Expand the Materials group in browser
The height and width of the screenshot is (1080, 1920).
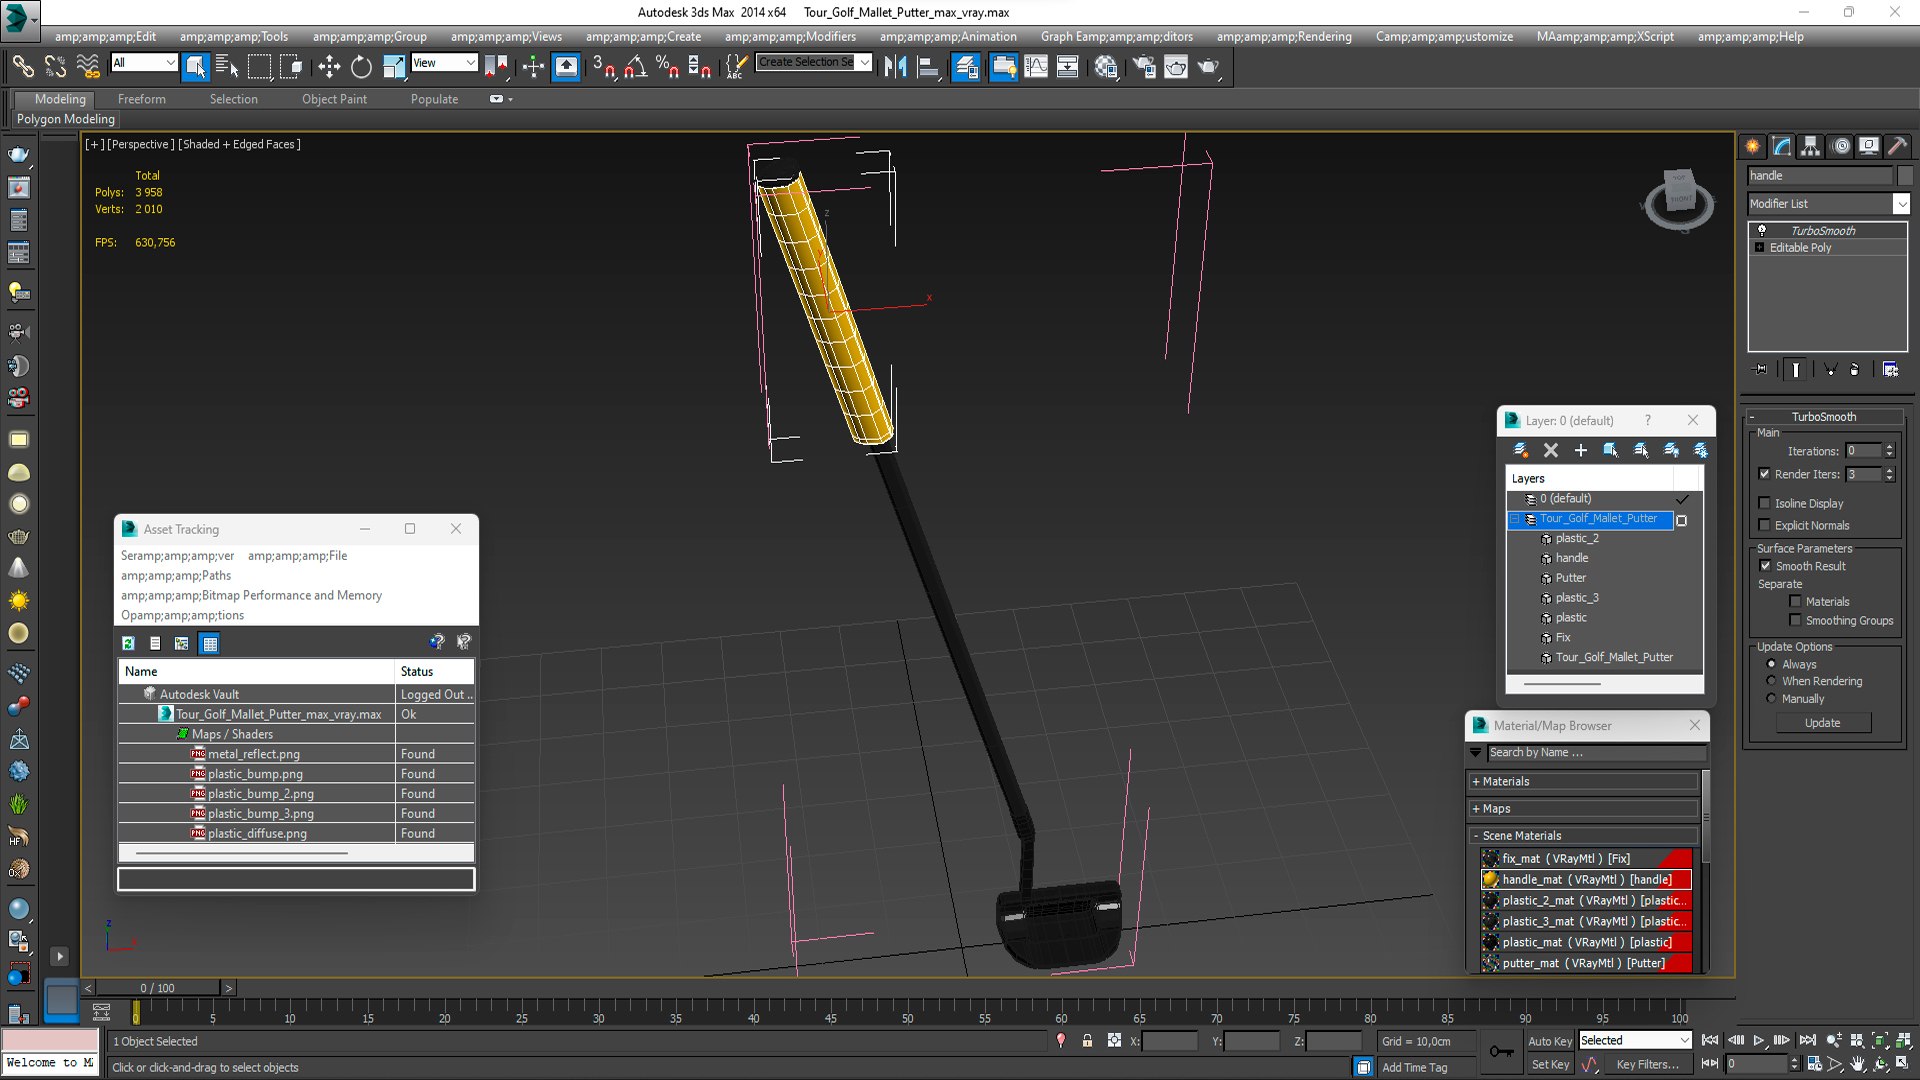coord(1584,781)
